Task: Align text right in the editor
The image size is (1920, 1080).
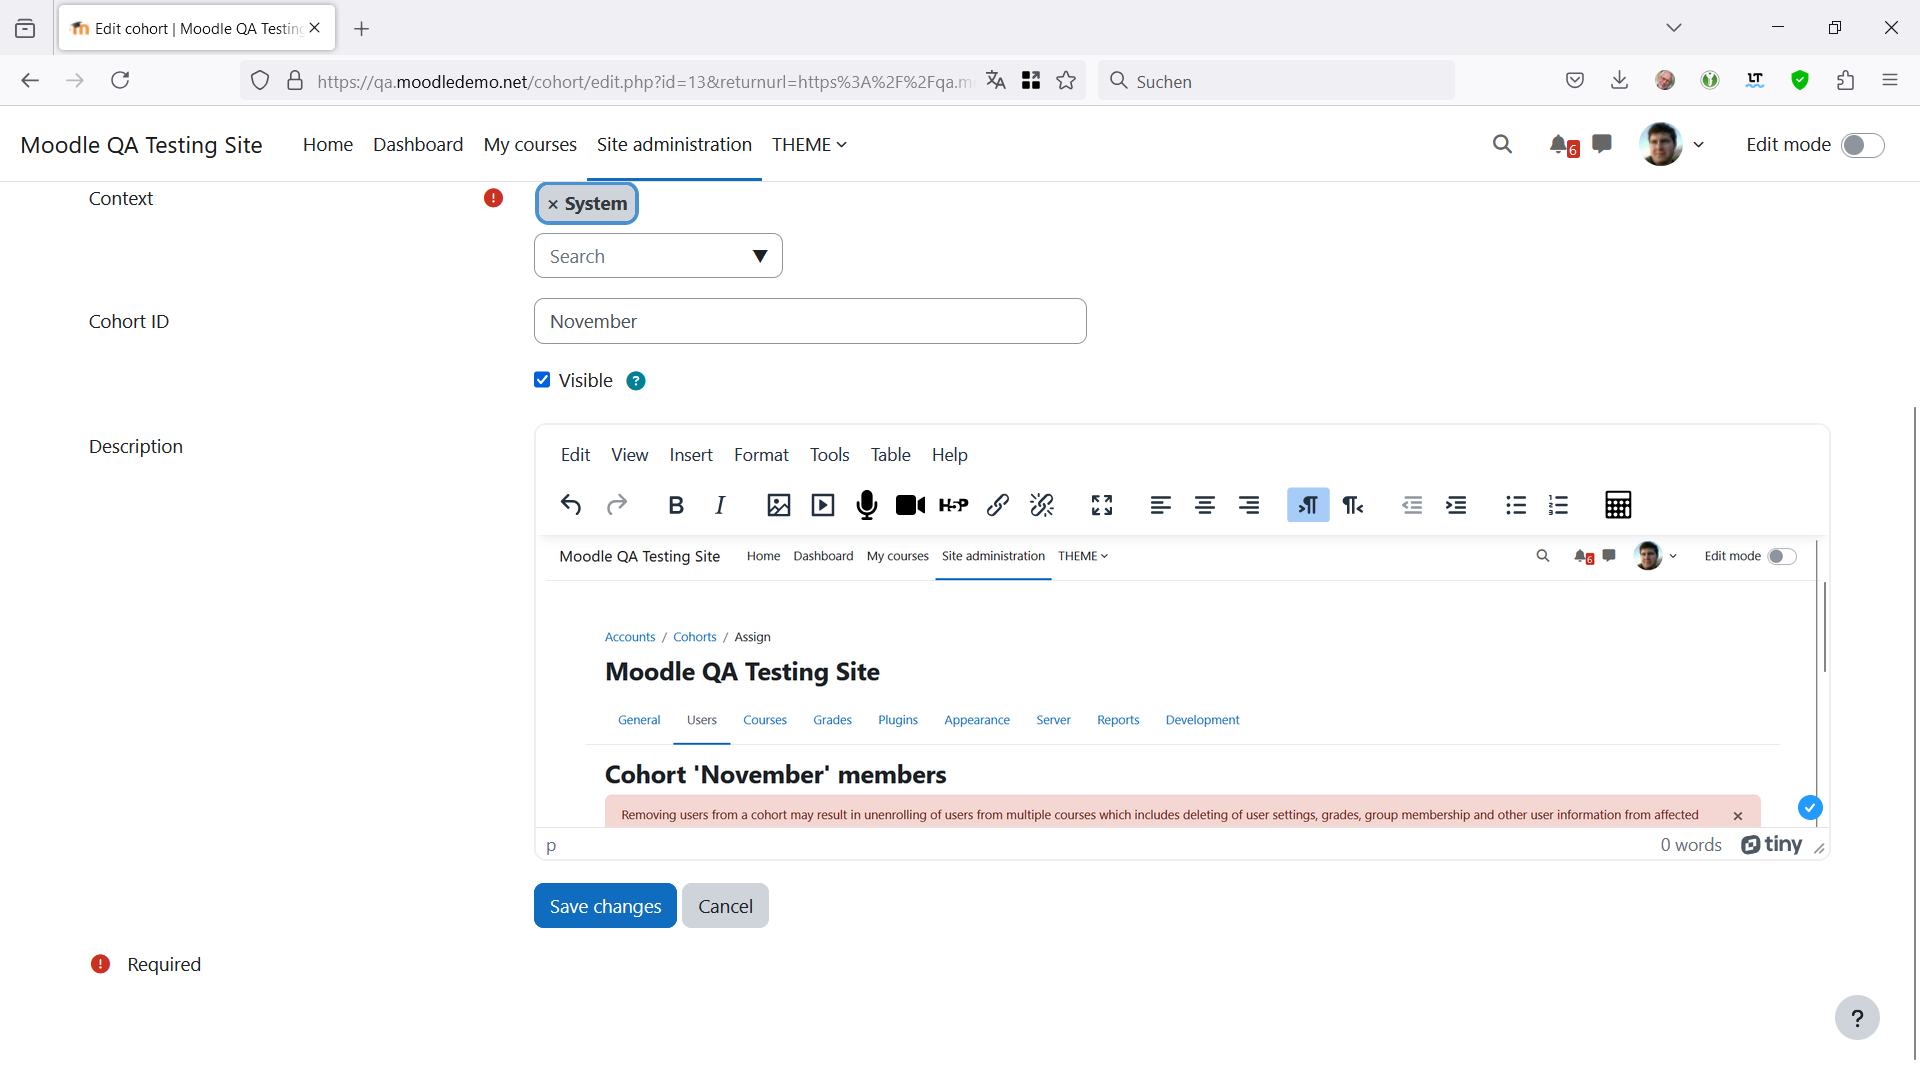Action: coord(1249,505)
